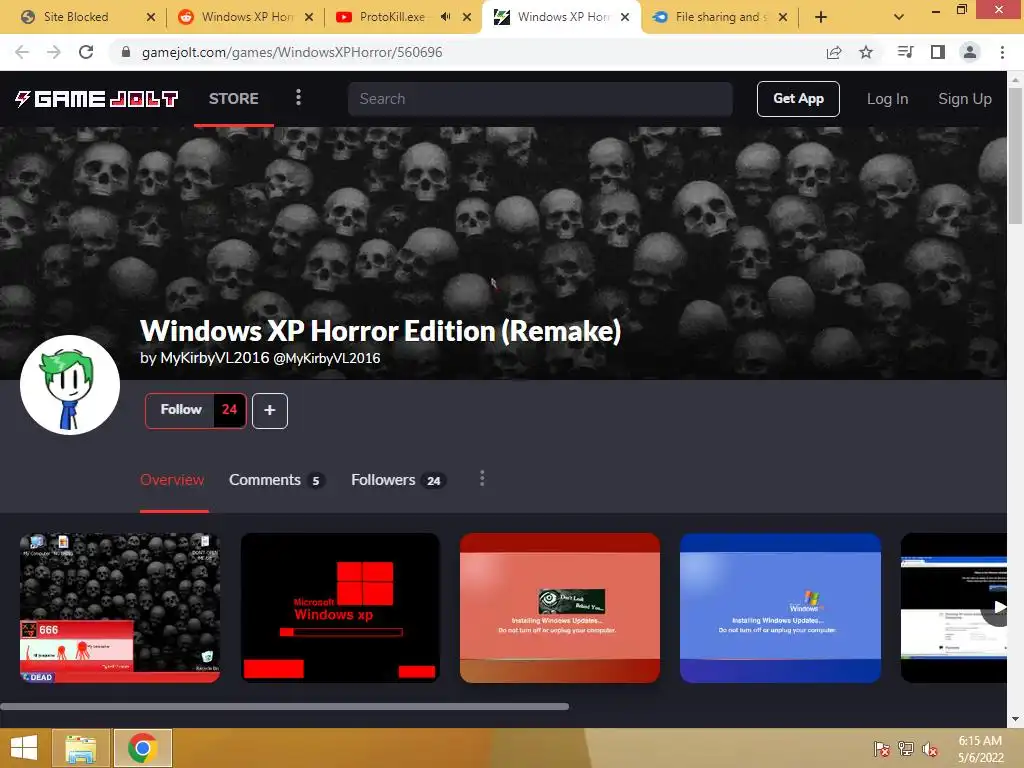1024x768 pixels.
Task: Open the Action Center flag tray icon
Action: tap(882, 749)
